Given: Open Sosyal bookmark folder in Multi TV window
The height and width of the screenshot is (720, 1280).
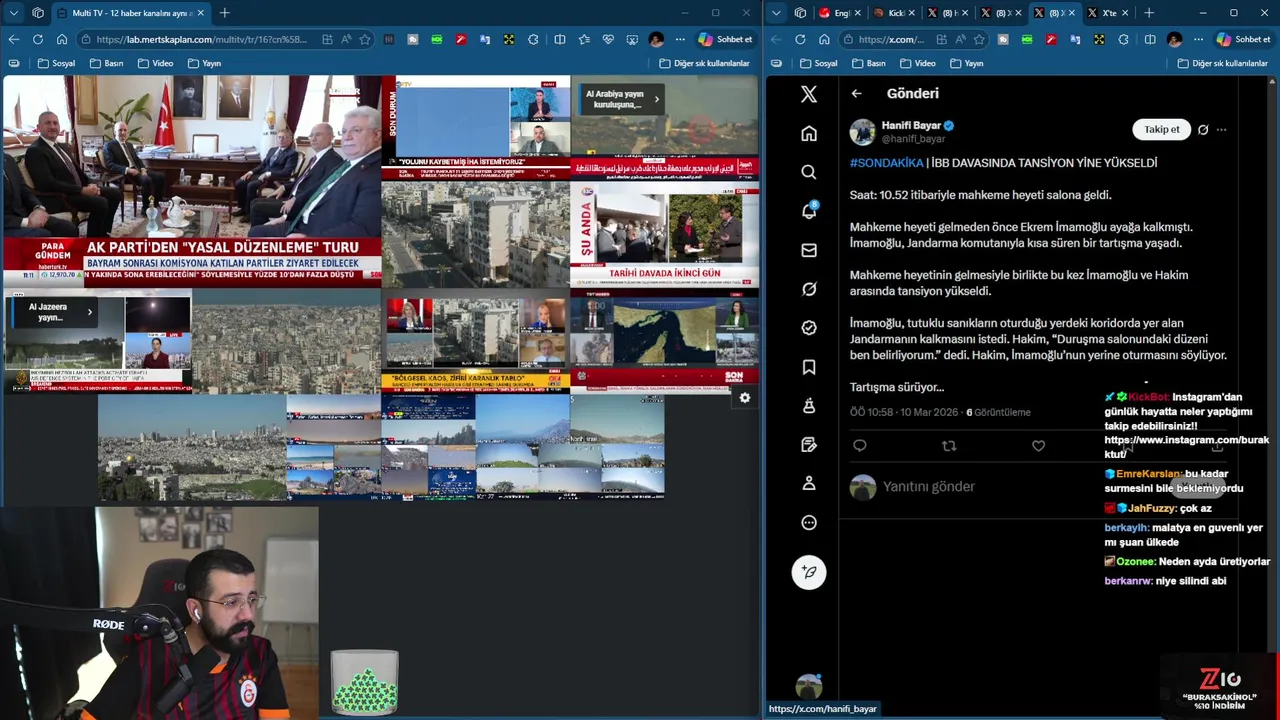Looking at the screenshot, I should (56, 63).
